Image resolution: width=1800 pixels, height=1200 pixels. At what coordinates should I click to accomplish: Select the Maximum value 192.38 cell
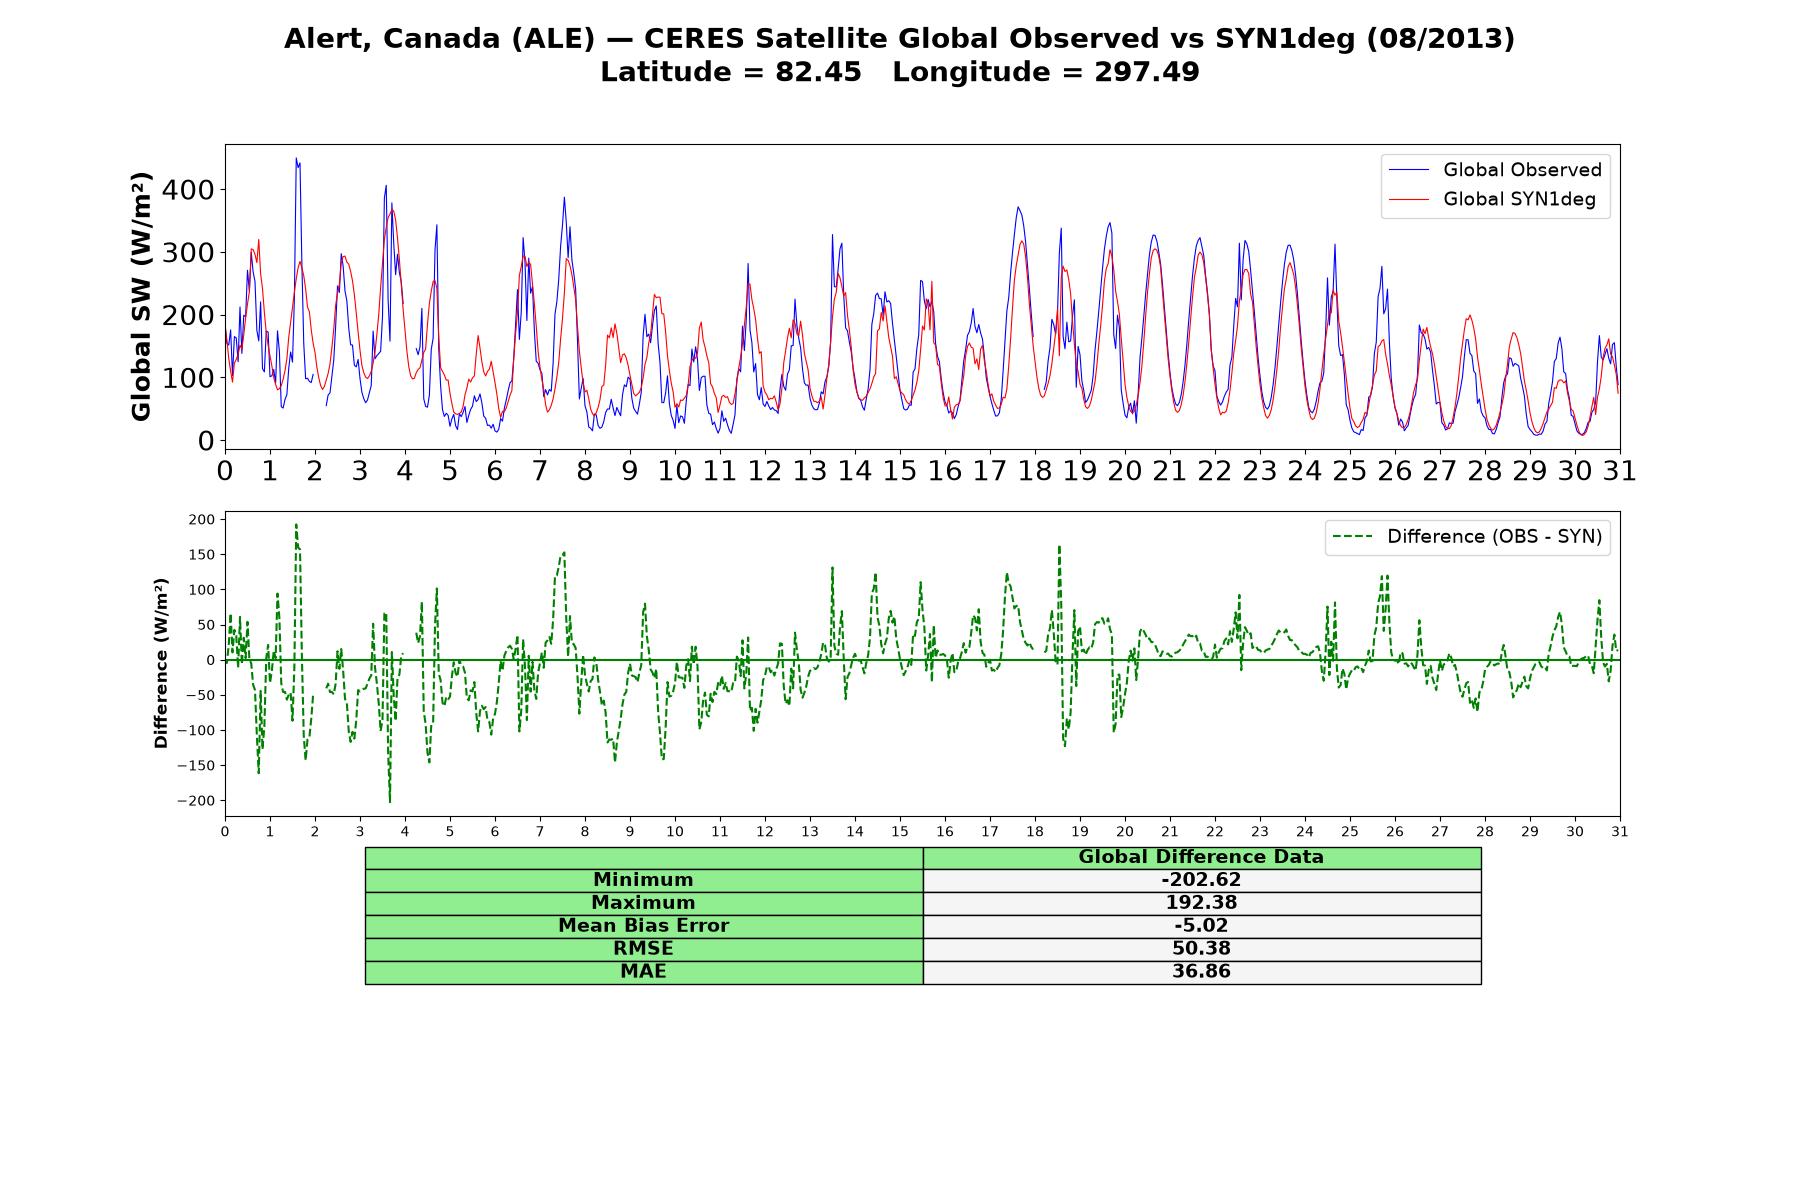[x=1202, y=903]
